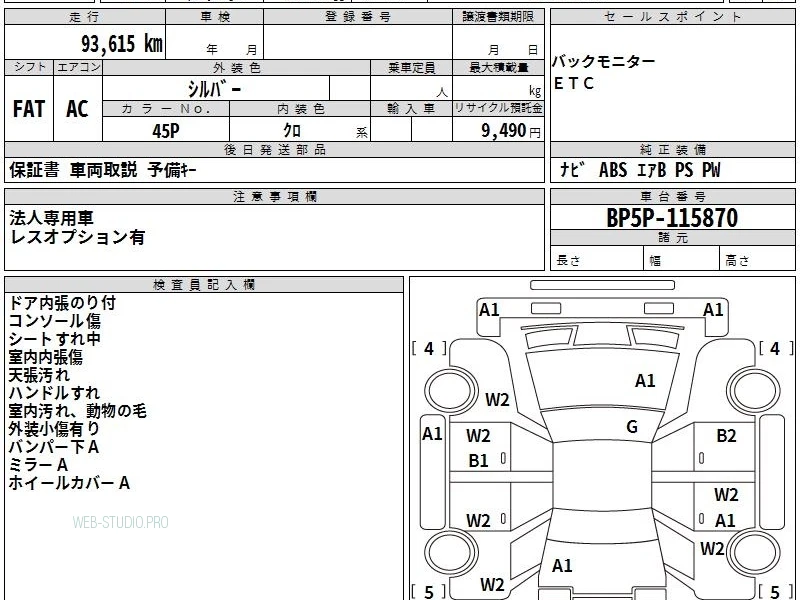
Task: Click the 内装色 header cell
Action: point(300,108)
